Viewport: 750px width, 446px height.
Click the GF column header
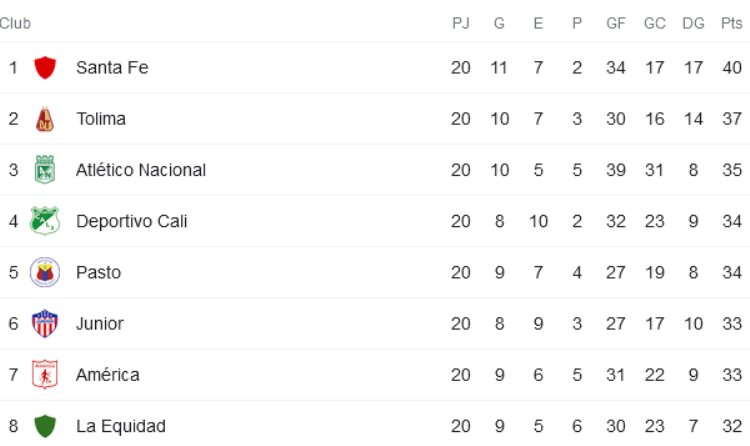[616, 23]
